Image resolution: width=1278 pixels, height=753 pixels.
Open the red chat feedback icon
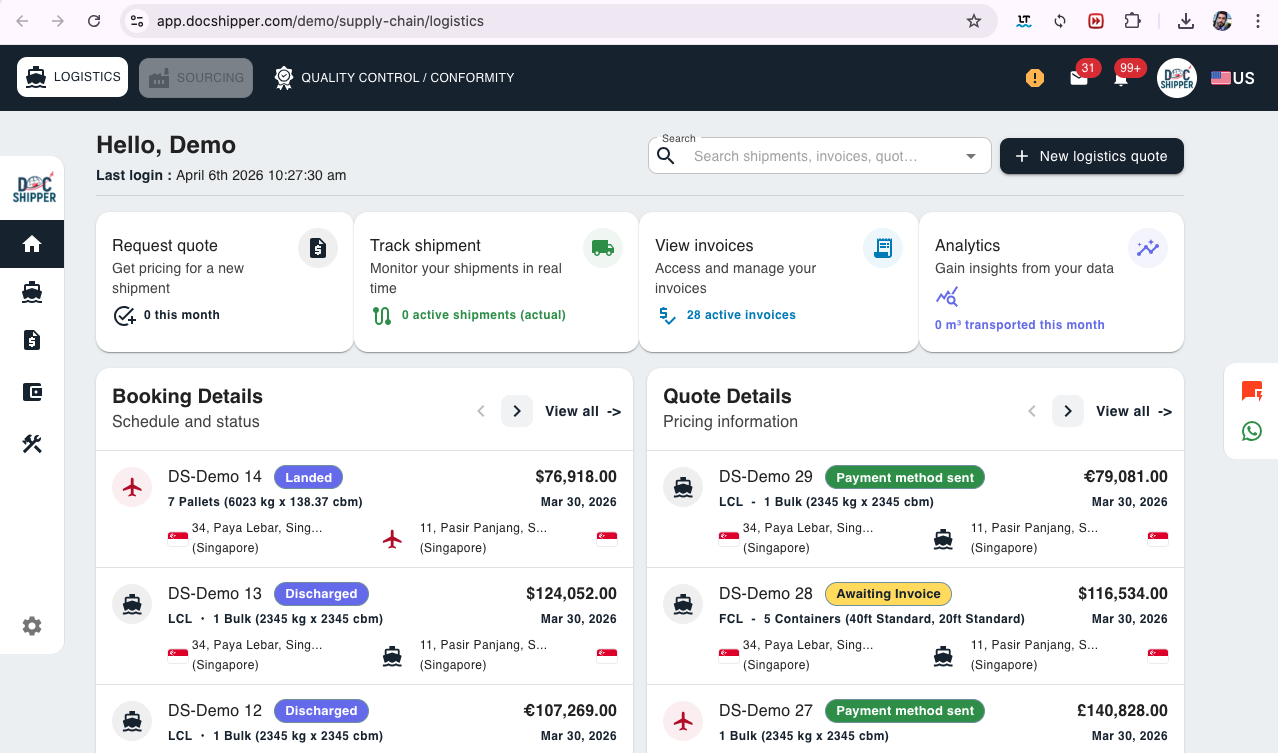[x=1251, y=391]
